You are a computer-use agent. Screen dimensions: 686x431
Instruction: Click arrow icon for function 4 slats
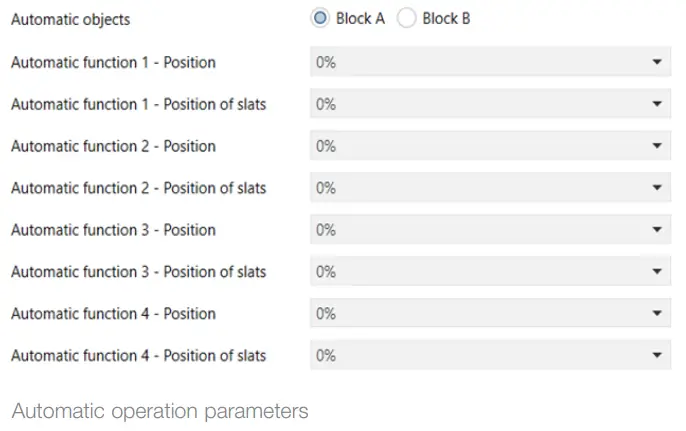pos(657,355)
